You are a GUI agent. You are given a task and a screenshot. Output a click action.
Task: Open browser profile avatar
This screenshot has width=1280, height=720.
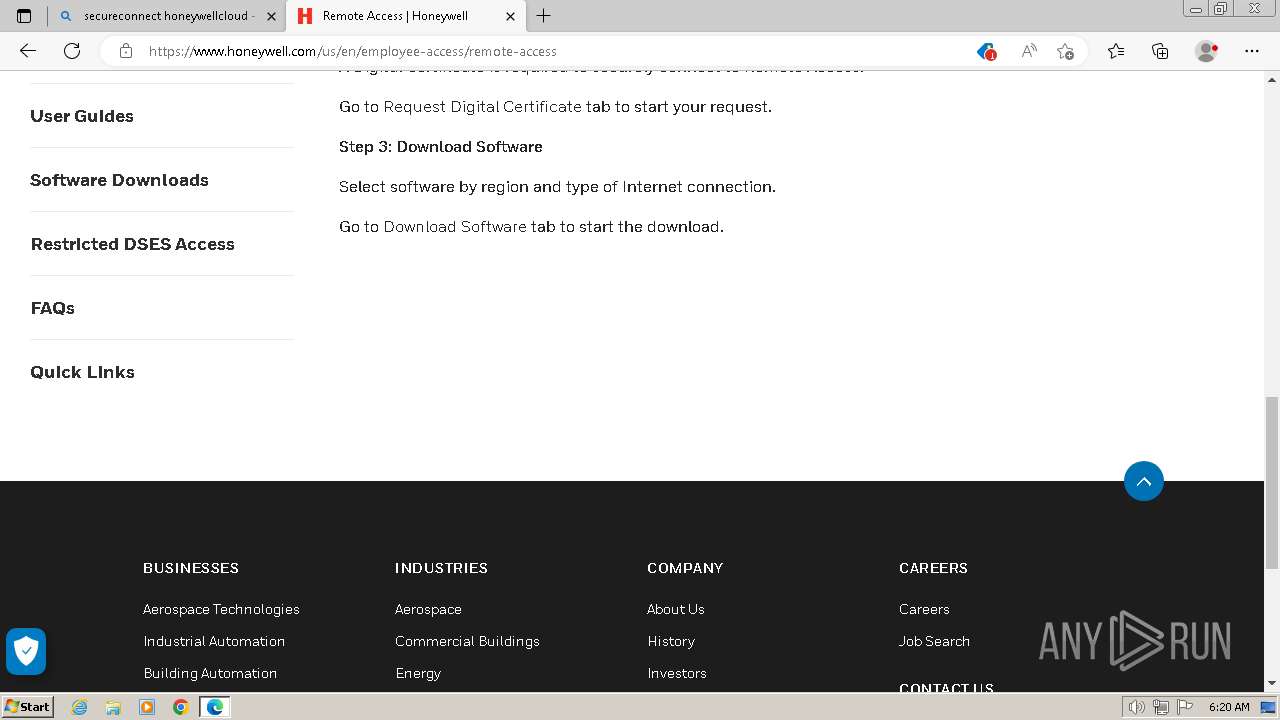click(1206, 51)
